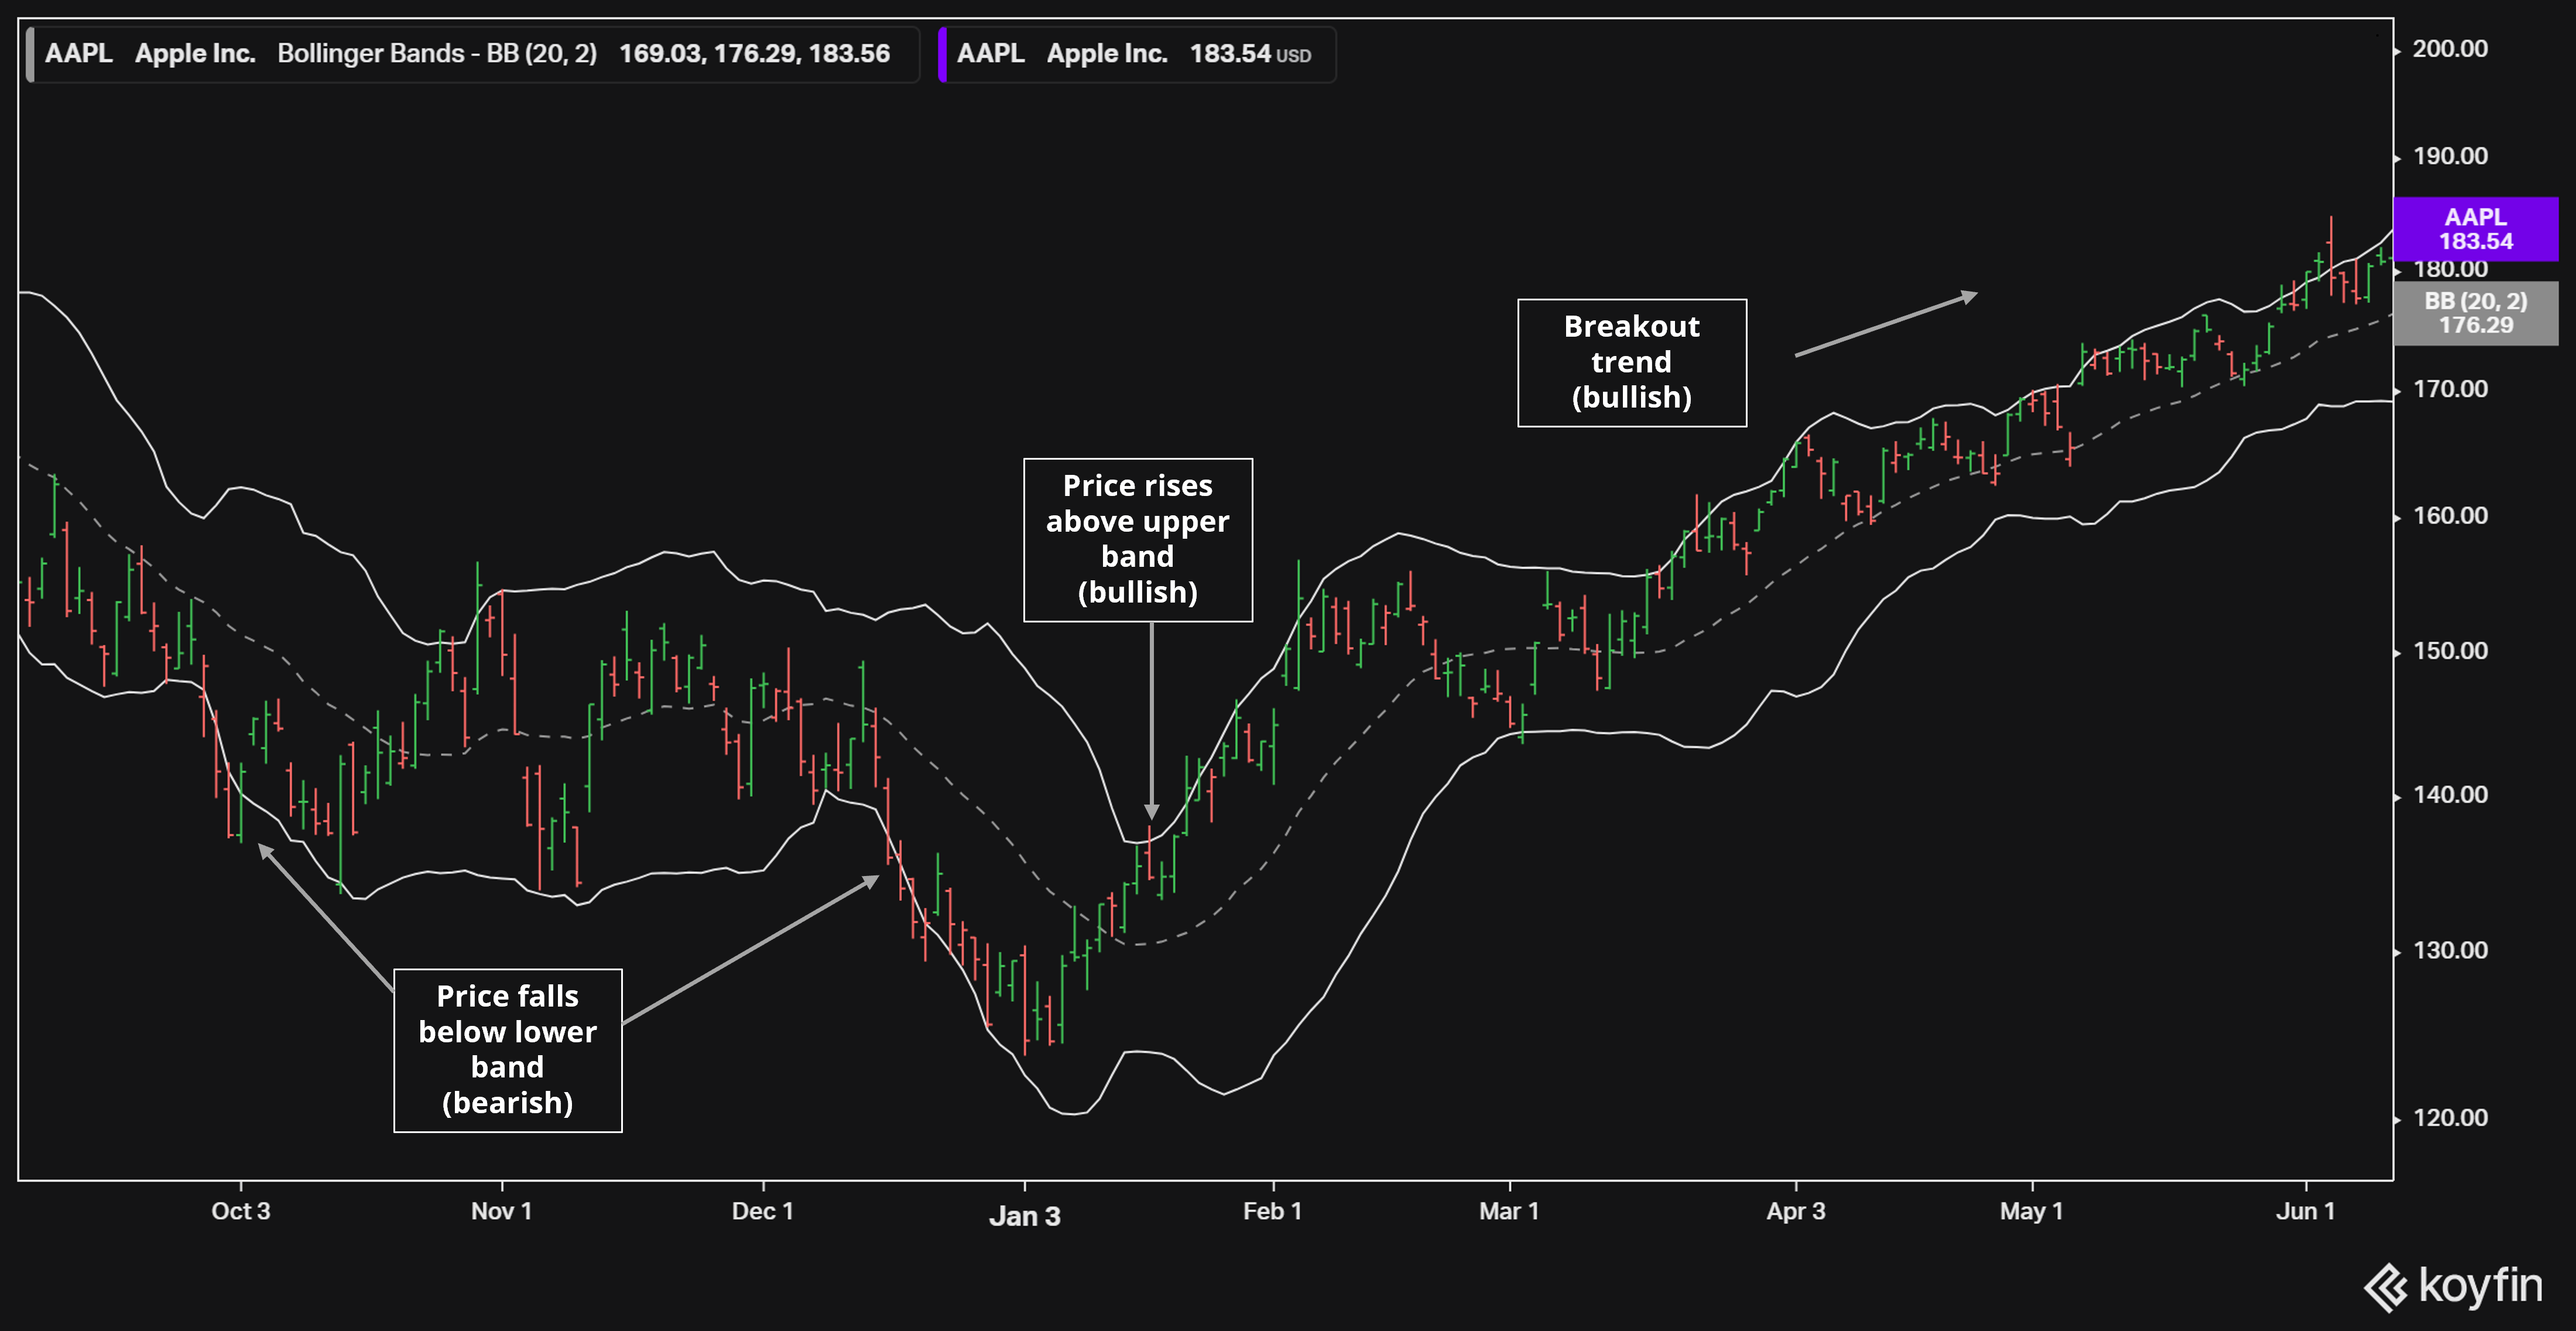Click the 'Breakout trend (bullish)' annotation box
2576x1331 pixels.
[1631, 362]
